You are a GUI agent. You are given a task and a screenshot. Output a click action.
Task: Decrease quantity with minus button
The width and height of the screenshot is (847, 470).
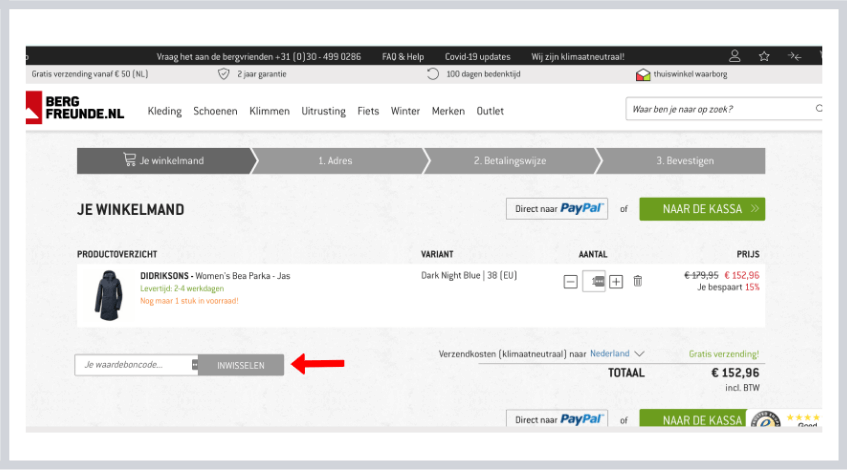tap(570, 282)
